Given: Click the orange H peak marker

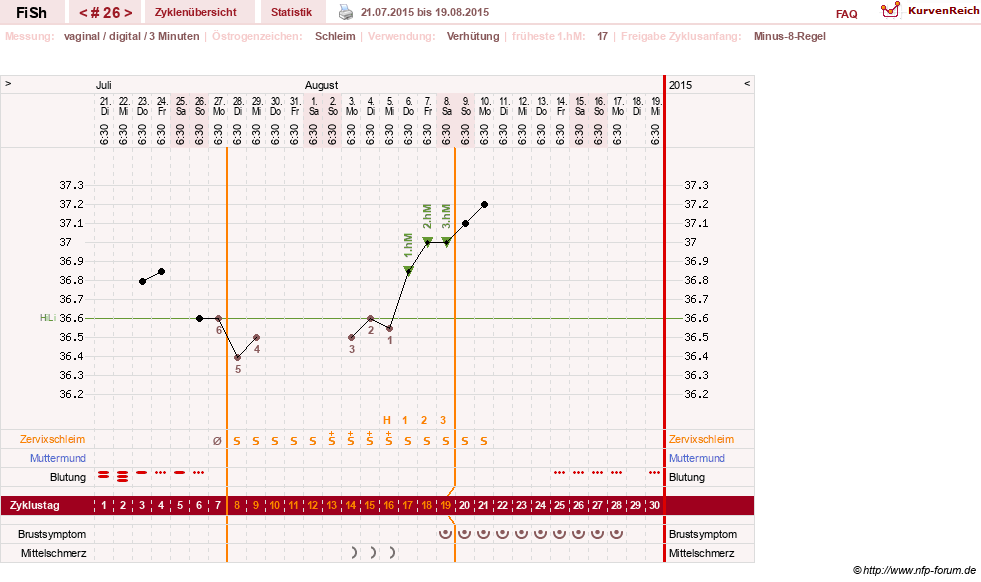Looking at the screenshot, I should (387, 421).
